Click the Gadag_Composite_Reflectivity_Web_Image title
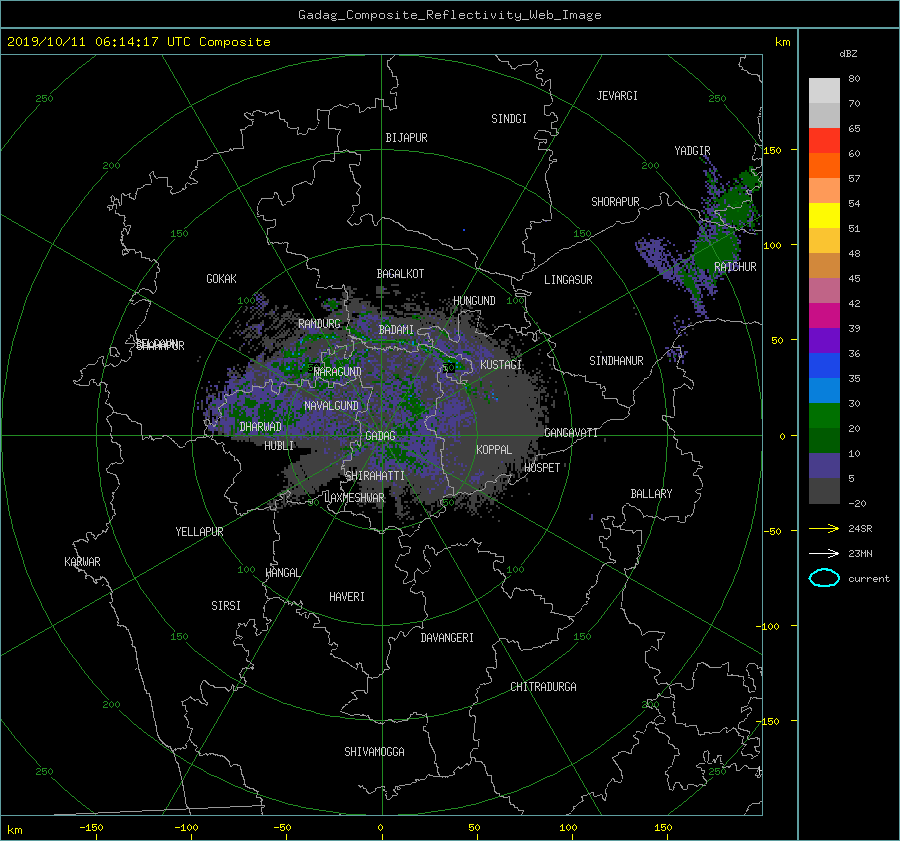The width and height of the screenshot is (900, 841). click(449, 15)
